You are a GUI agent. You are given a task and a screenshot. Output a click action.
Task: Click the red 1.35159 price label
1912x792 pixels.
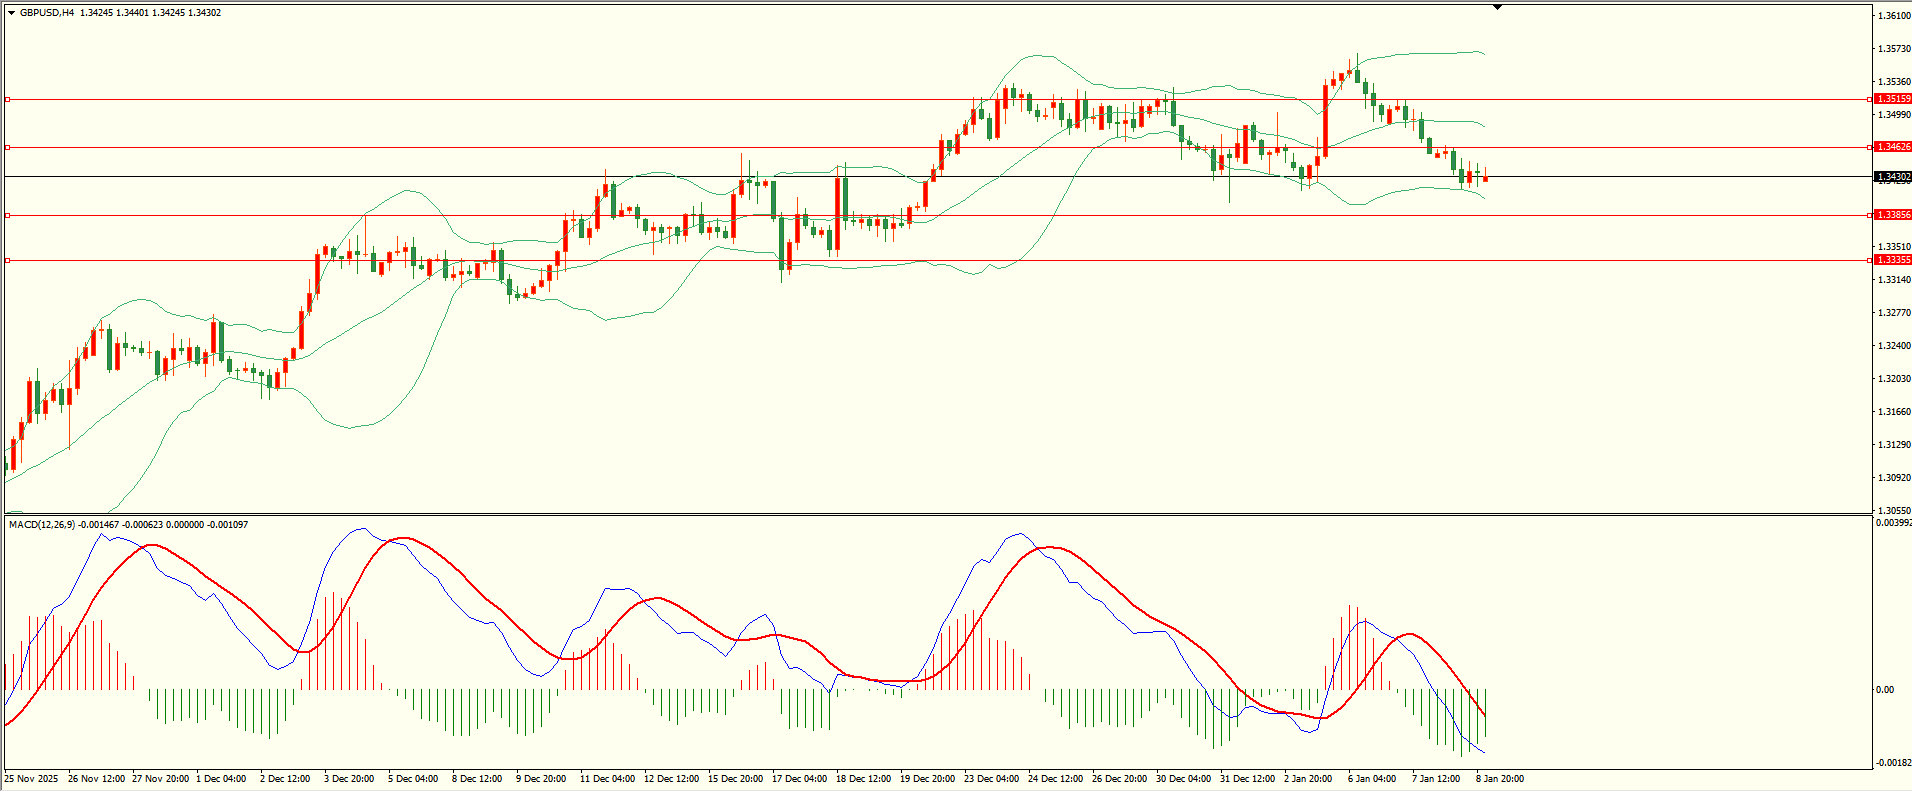(x=1892, y=99)
